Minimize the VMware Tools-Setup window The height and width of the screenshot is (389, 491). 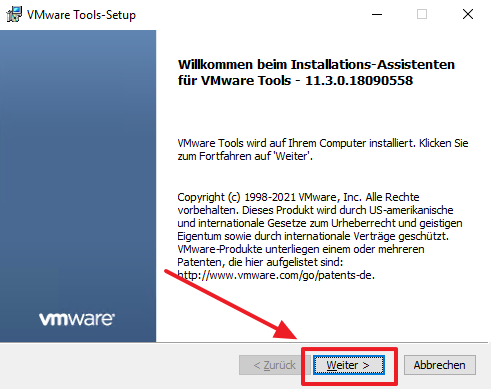(x=377, y=14)
